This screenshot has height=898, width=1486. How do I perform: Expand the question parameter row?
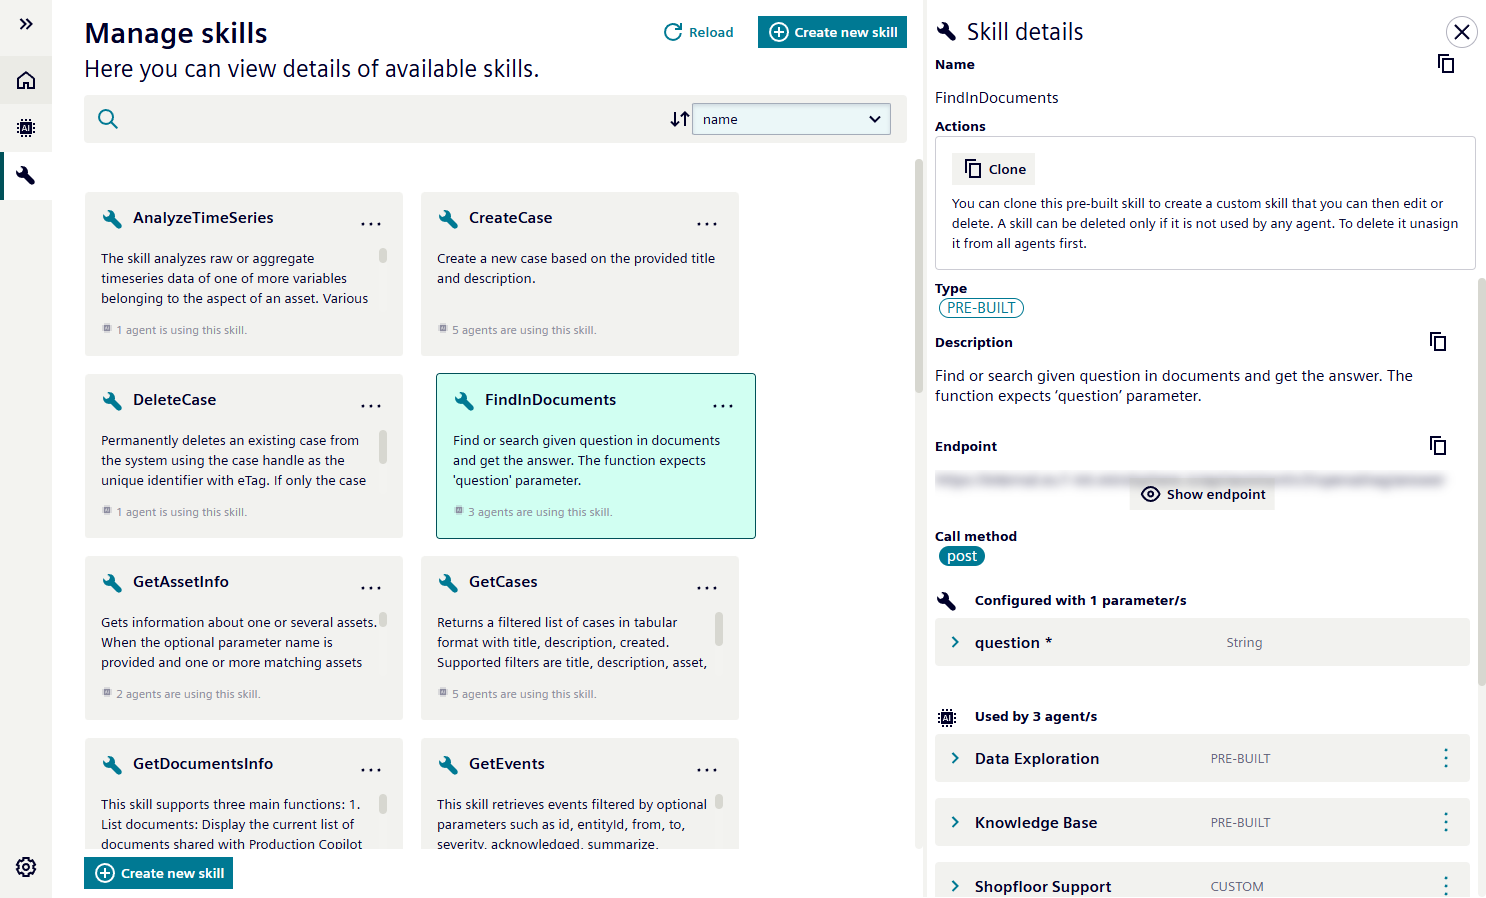tap(955, 642)
